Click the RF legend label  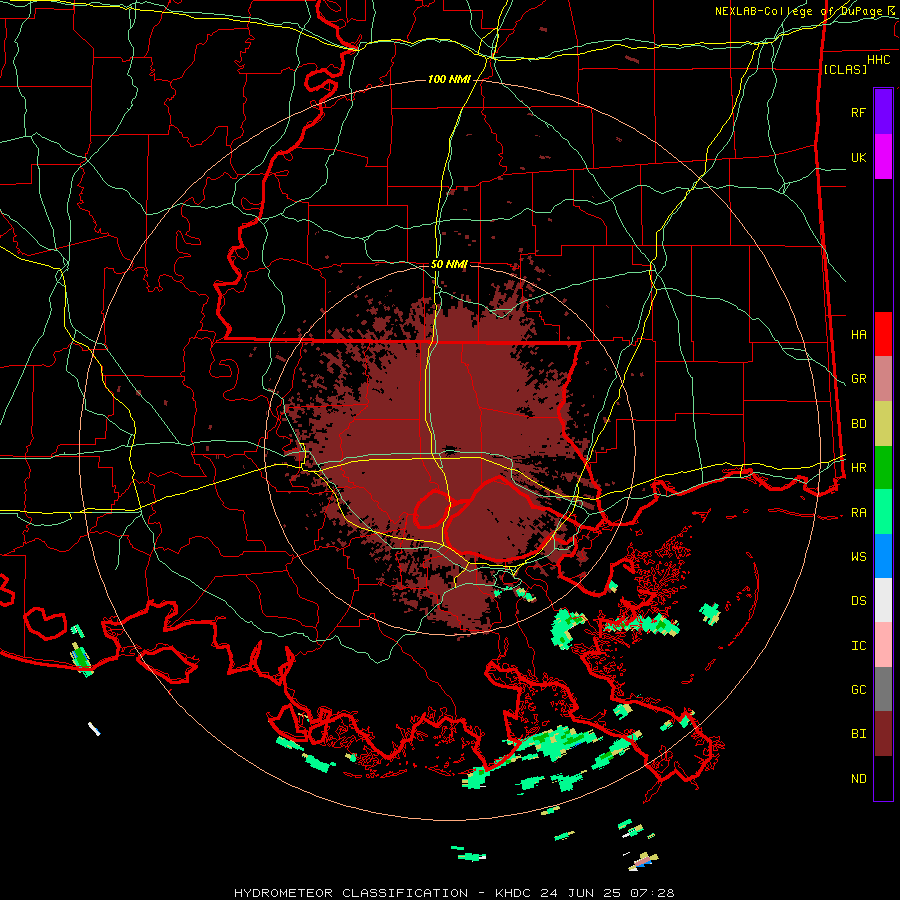[x=858, y=112]
